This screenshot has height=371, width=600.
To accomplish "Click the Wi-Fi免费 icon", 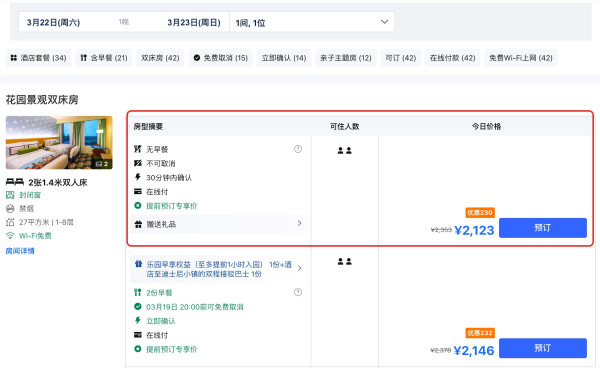I will 10,236.
